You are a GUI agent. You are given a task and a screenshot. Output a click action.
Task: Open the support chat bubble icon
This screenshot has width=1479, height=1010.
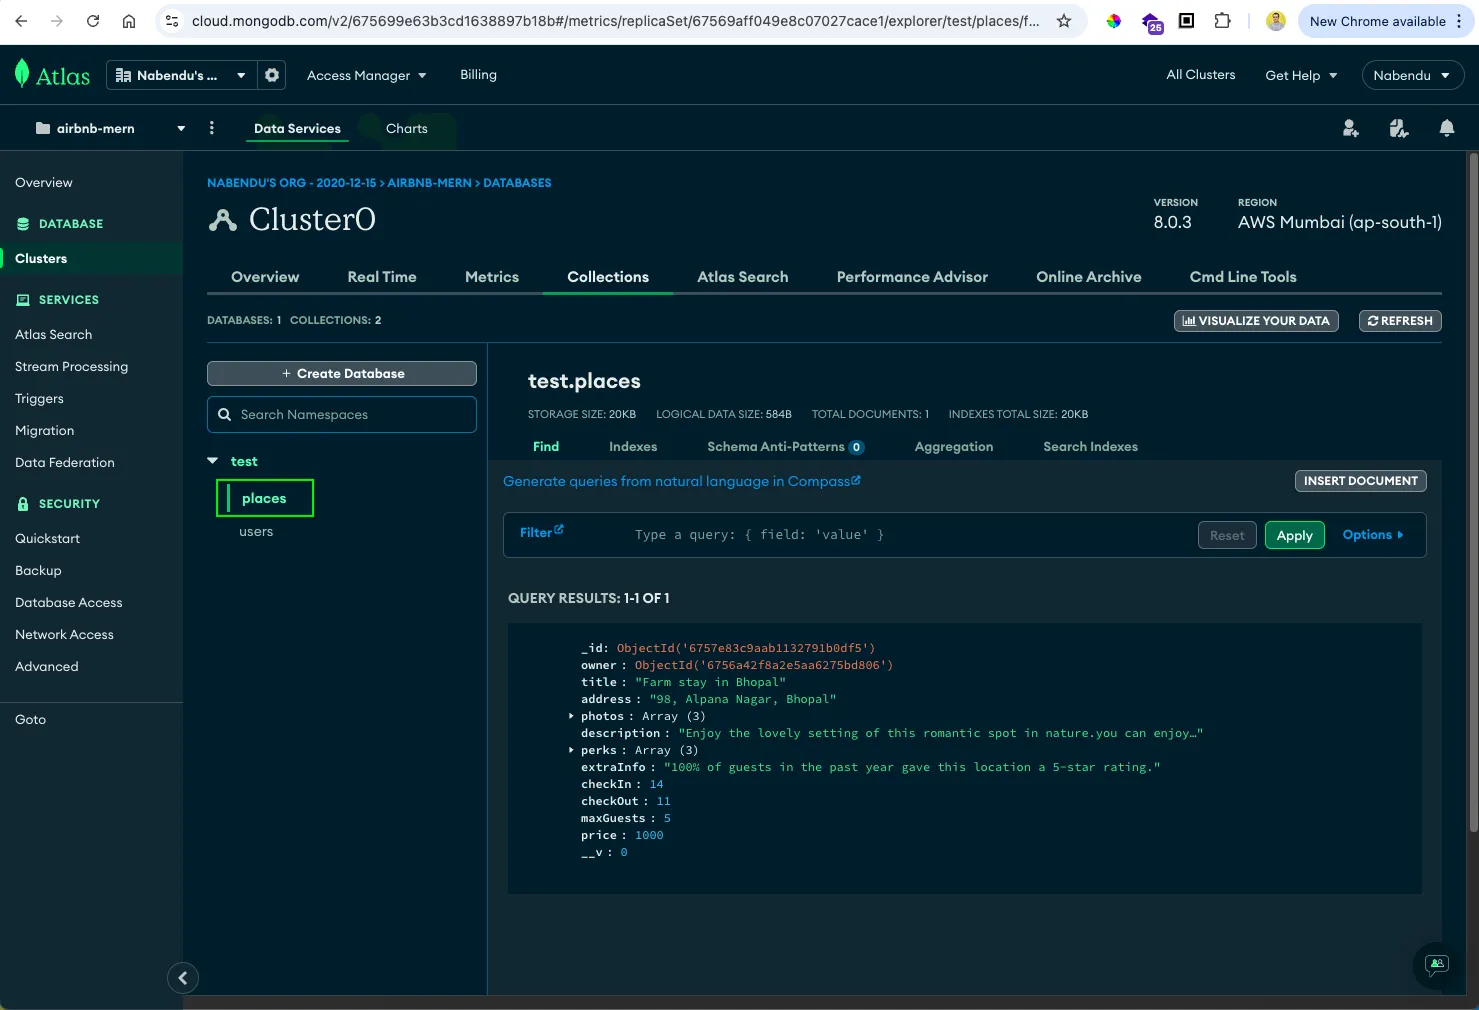coord(1437,965)
